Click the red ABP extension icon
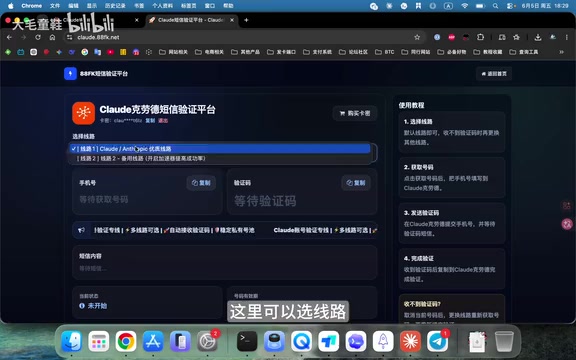The width and height of the screenshot is (576, 360). point(451,37)
